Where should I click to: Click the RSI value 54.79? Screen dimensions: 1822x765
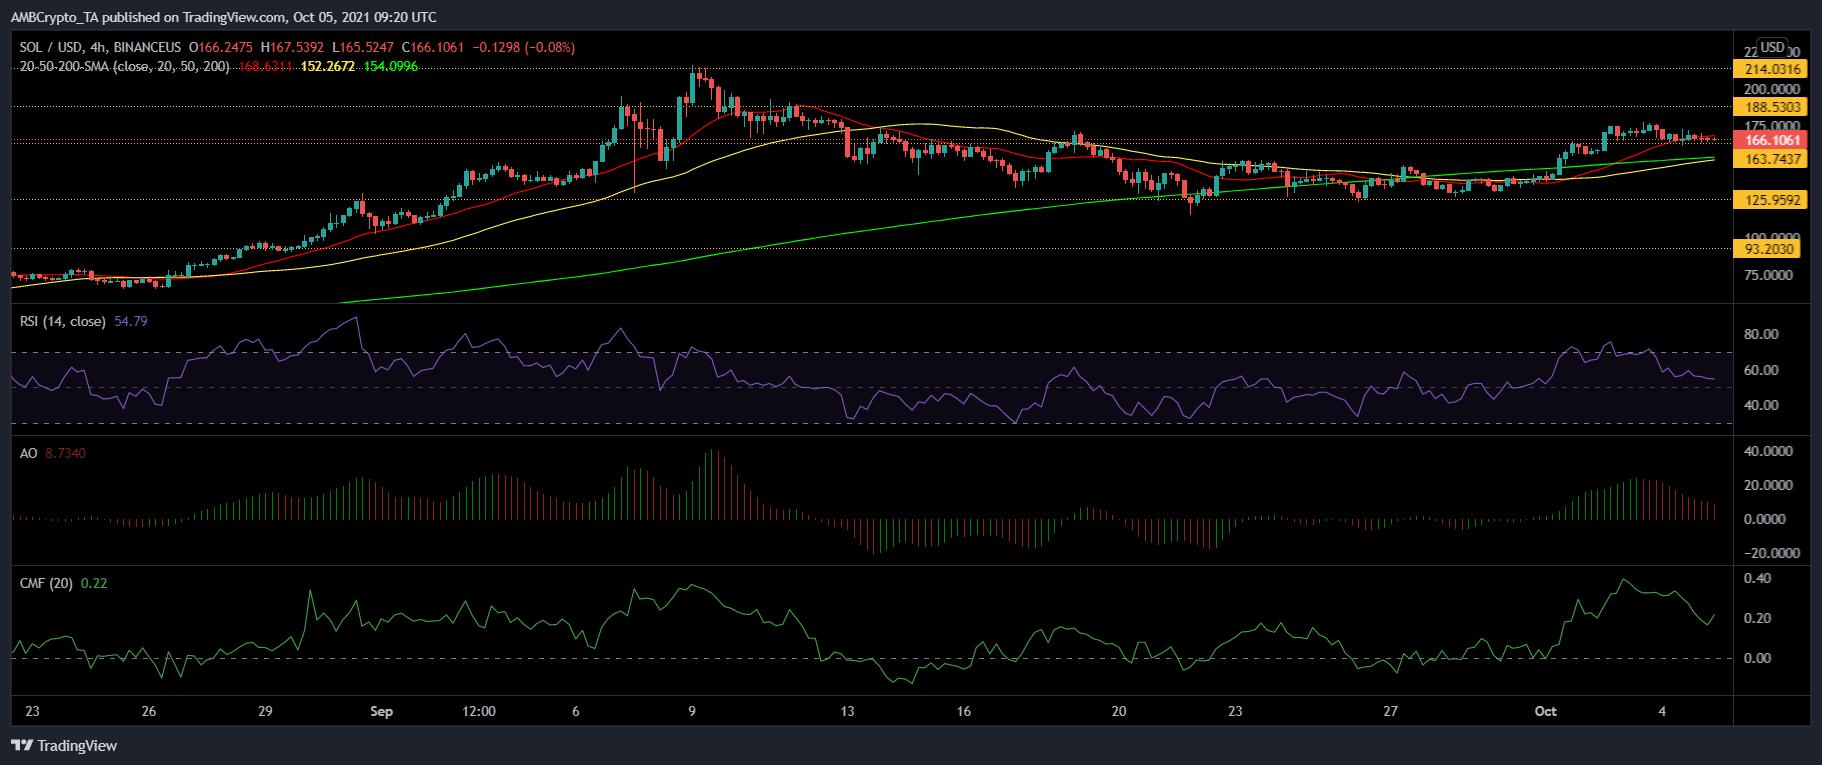(131, 321)
